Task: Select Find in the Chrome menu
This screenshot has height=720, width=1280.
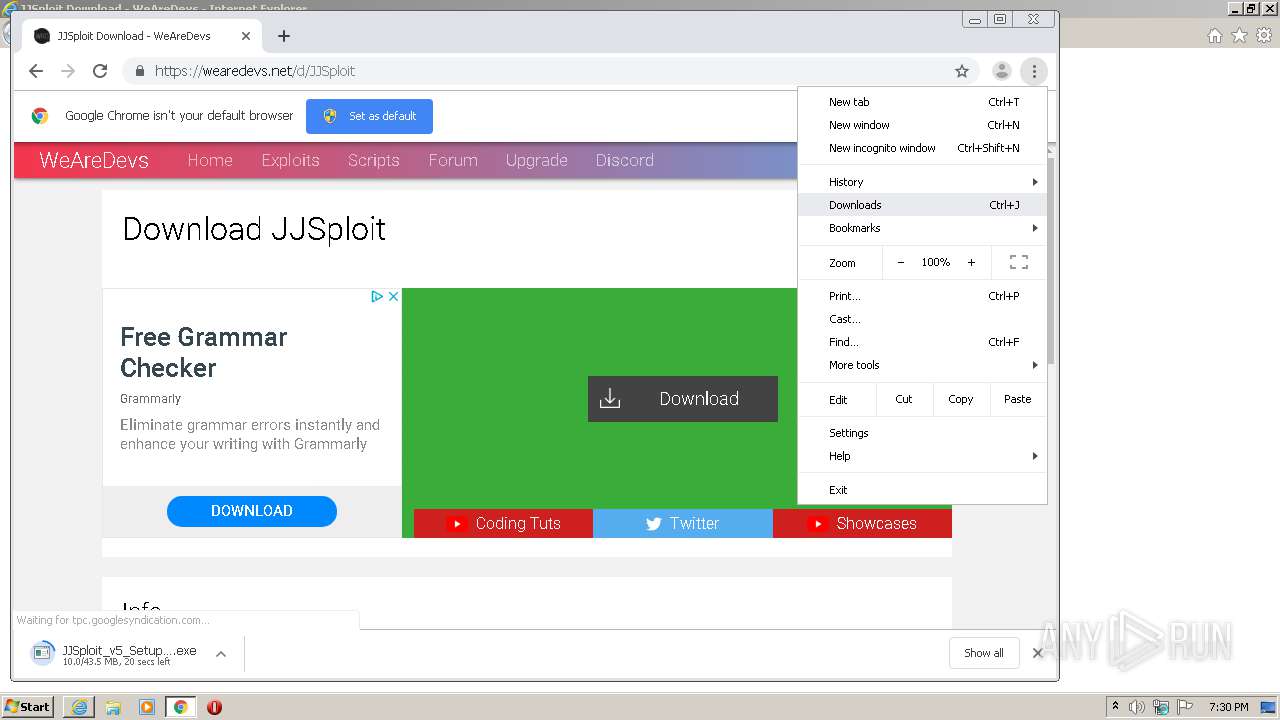Action: (x=922, y=342)
